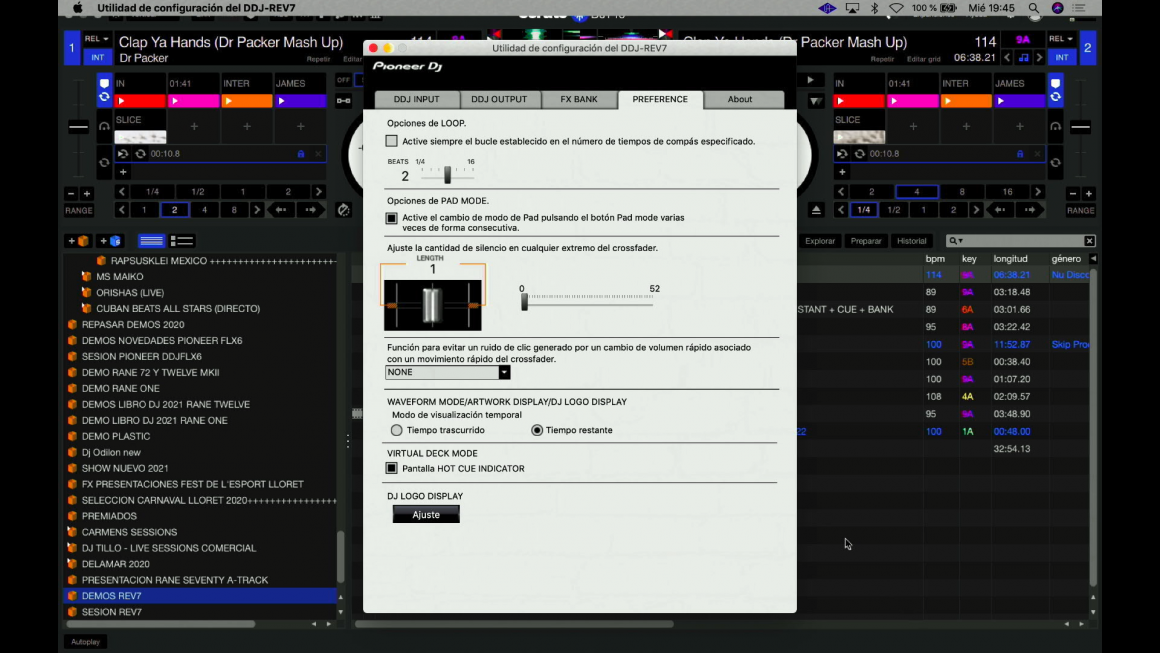Switch the library to the simple list view icon
Viewport: 1160px width, 653px height.
[x=151, y=241]
